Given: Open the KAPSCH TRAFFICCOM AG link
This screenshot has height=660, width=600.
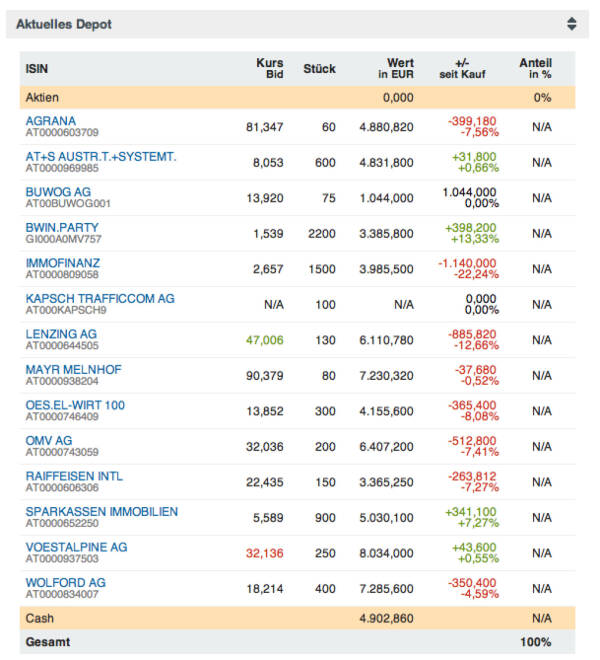Looking at the screenshot, I should pos(100,298).
